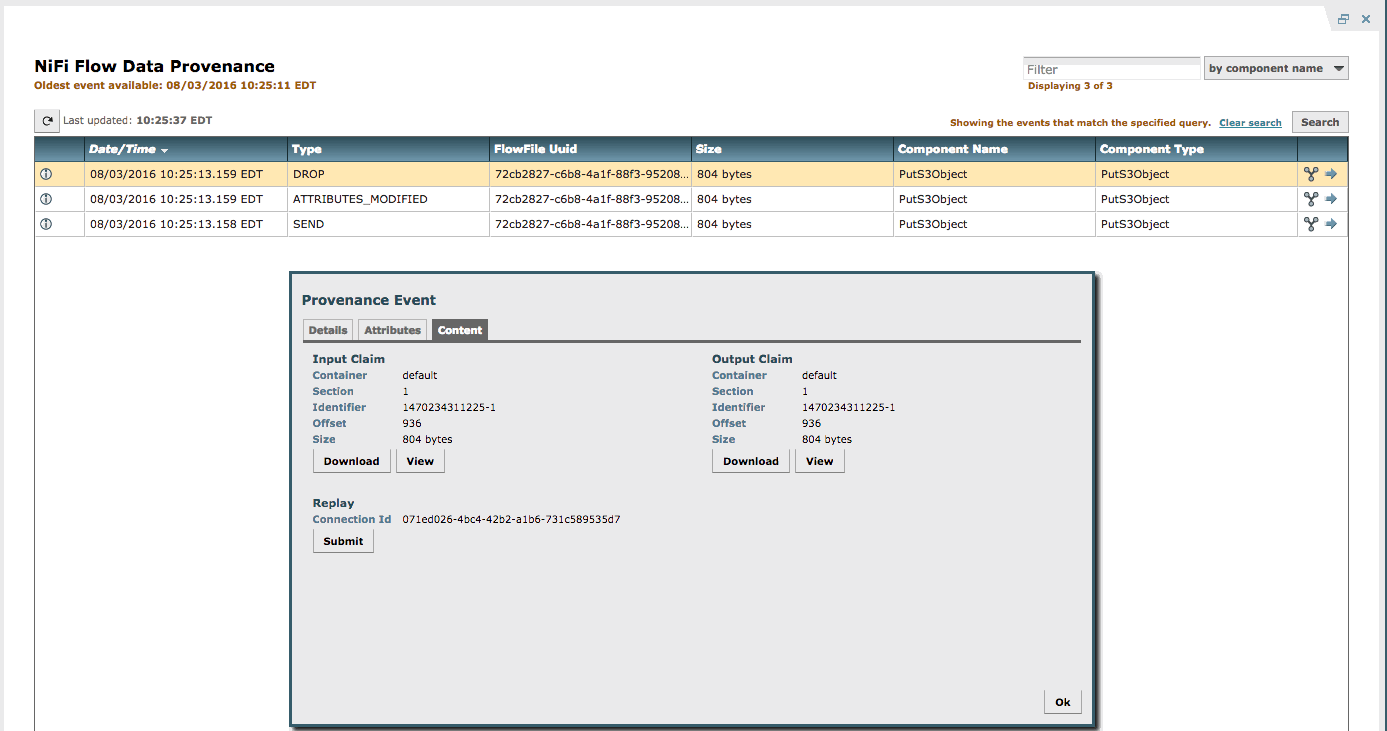Click inside the Filter text field
The image size is (1387, 731).
coord(1110,67)
